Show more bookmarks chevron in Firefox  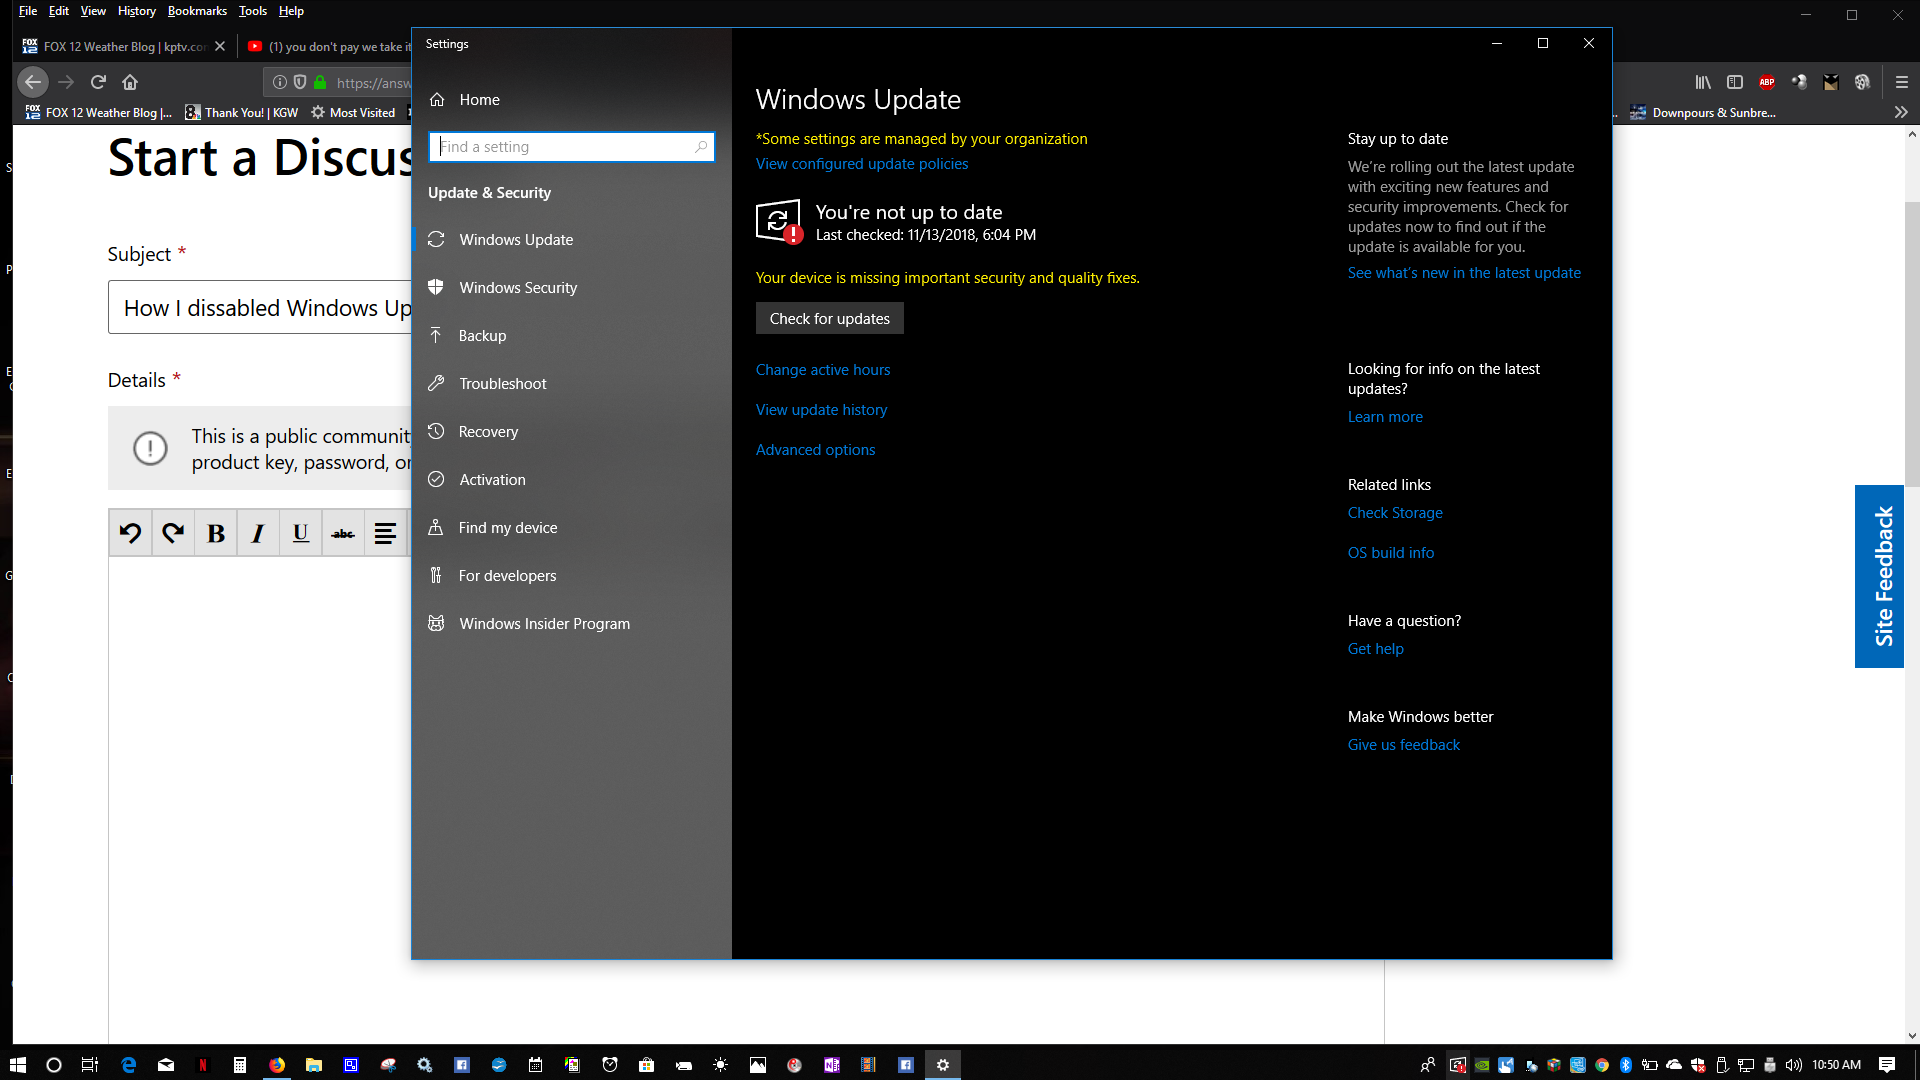1901,112
